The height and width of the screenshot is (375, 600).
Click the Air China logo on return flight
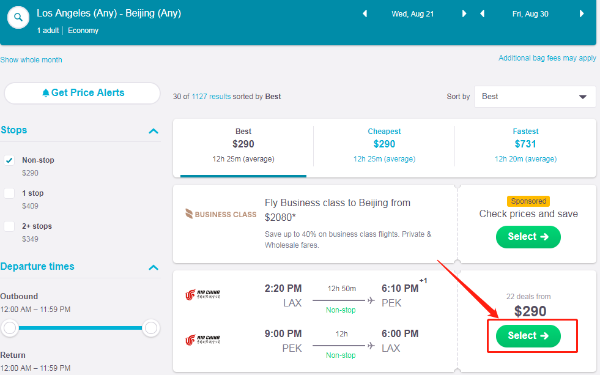click(x=202, y=339)
